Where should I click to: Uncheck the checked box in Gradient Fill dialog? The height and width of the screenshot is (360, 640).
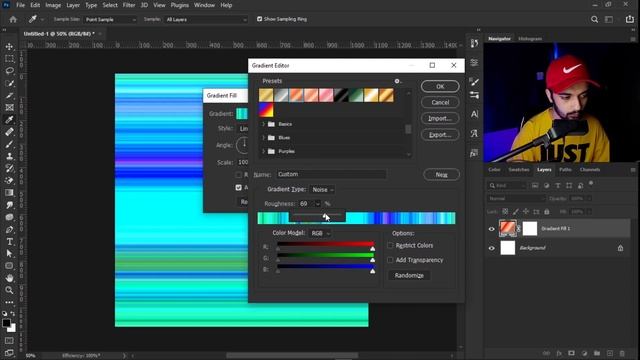[238, 187]
